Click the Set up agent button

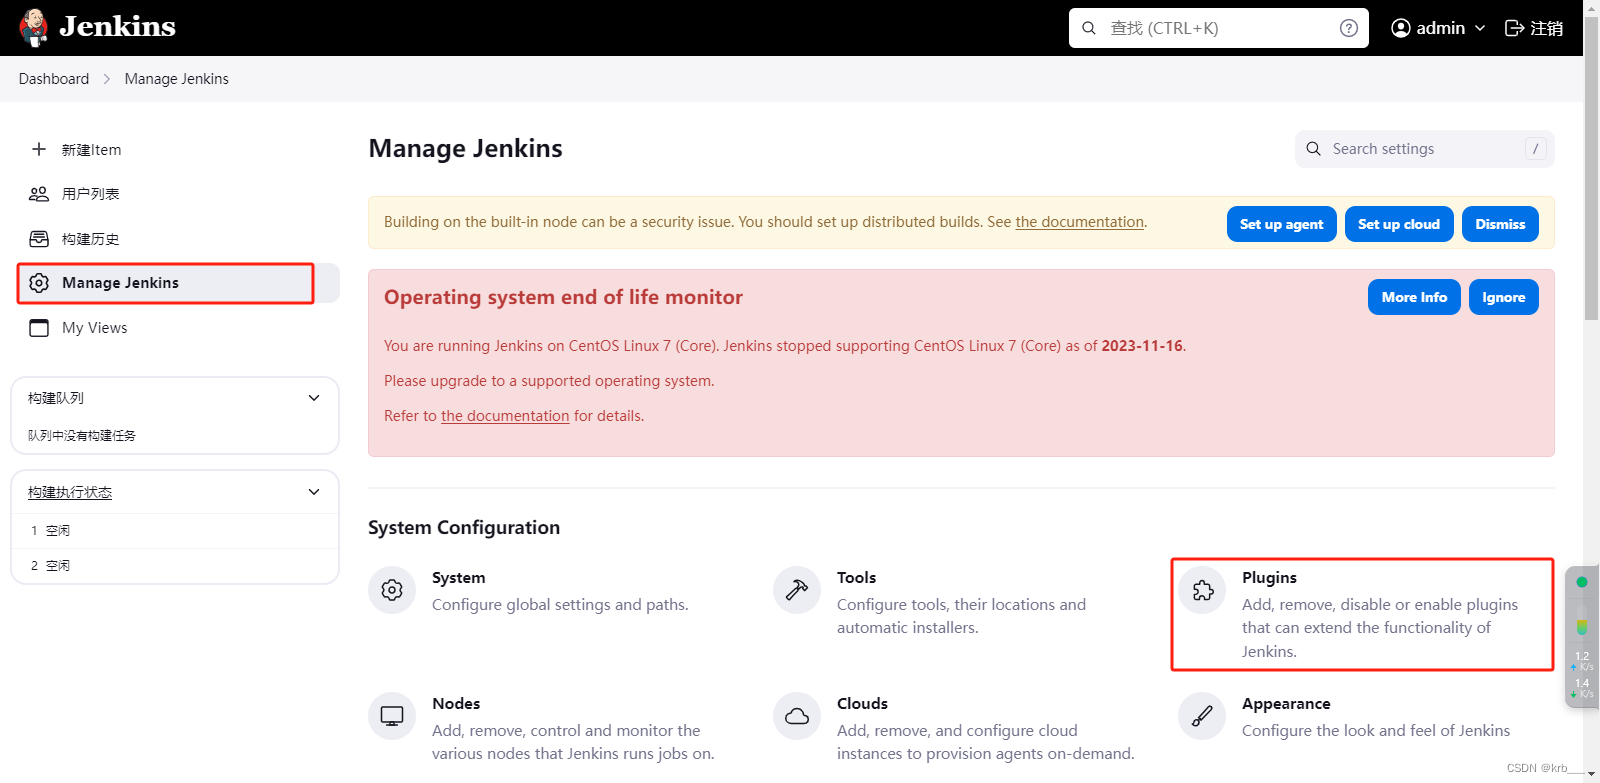[1281, 224]
